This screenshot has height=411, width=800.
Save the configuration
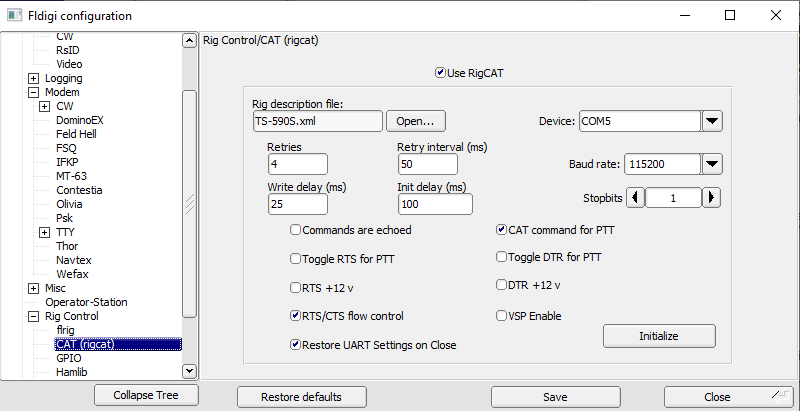555,397
